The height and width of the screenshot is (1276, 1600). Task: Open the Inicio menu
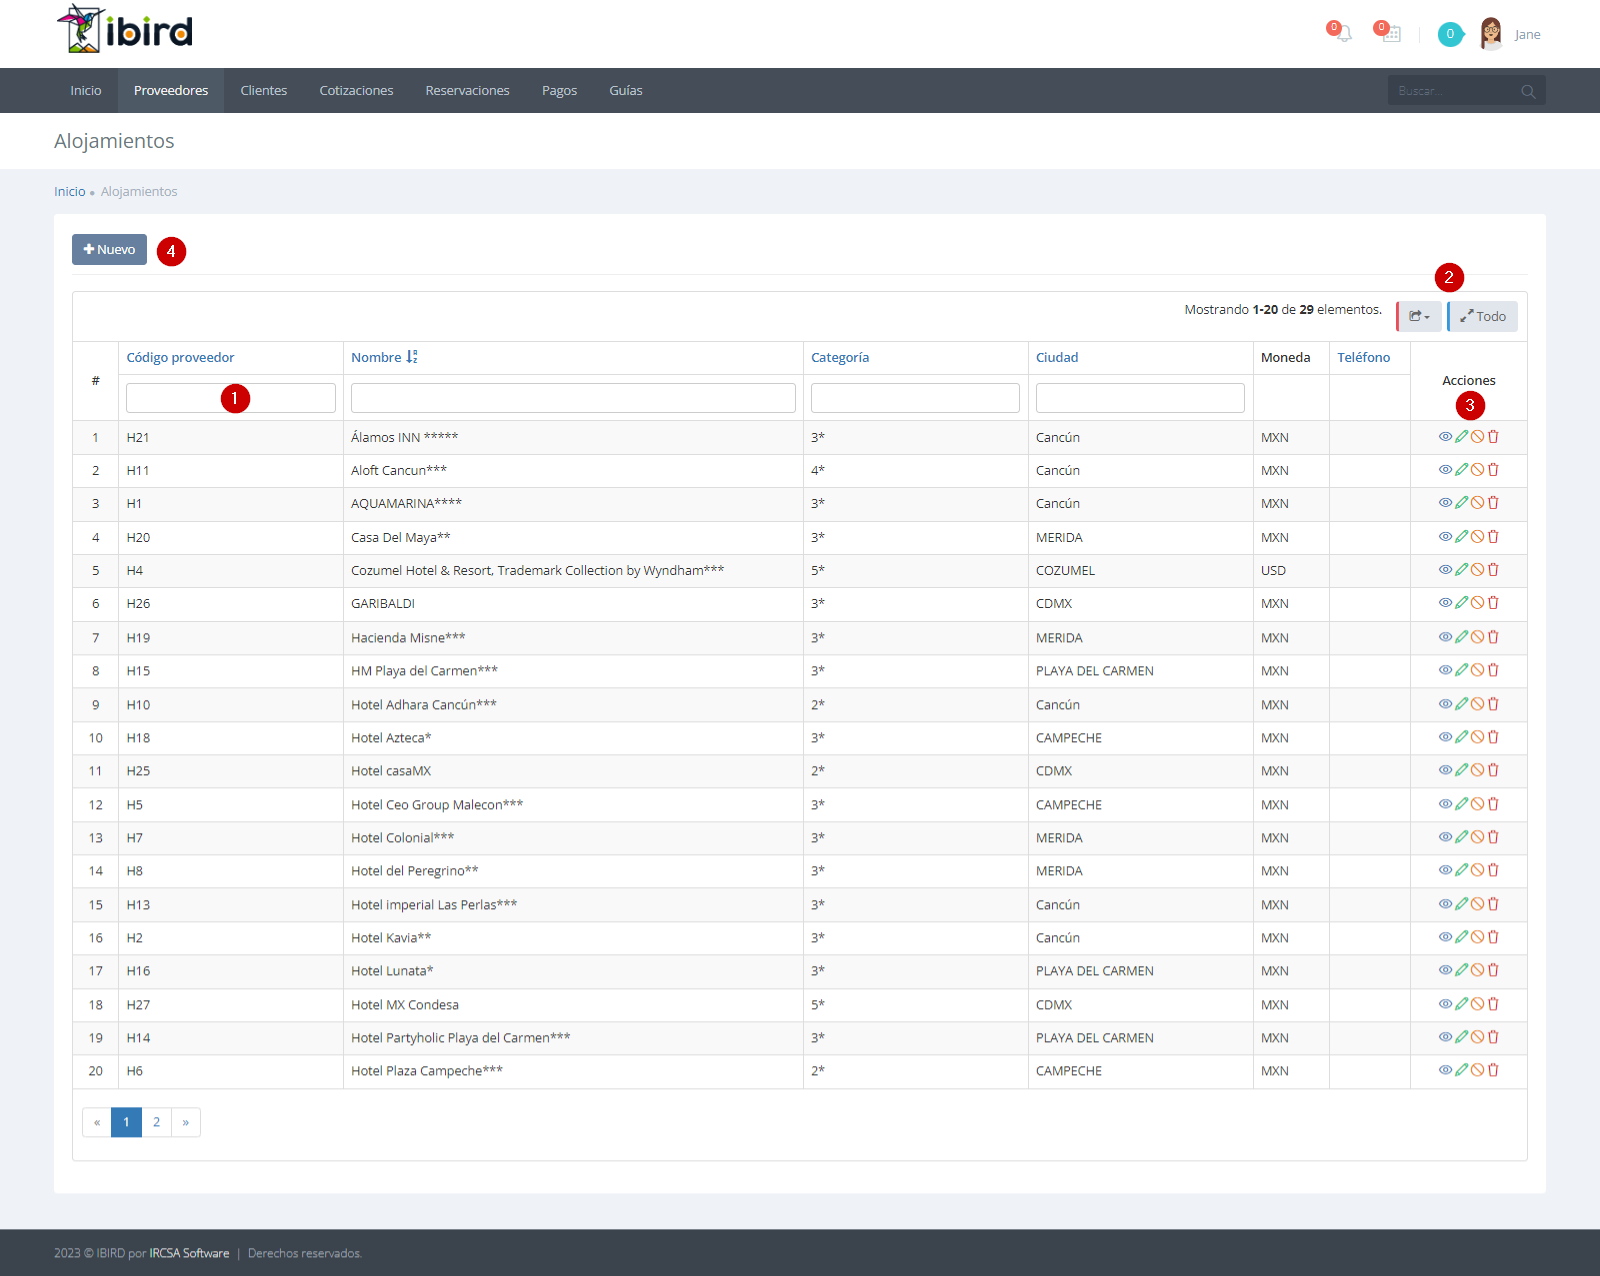point(86,90)
